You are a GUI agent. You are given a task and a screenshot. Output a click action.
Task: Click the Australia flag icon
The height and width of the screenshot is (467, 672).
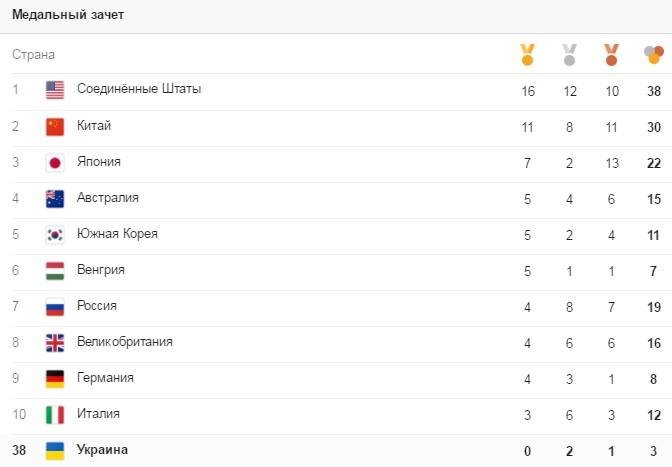point(55,198)
